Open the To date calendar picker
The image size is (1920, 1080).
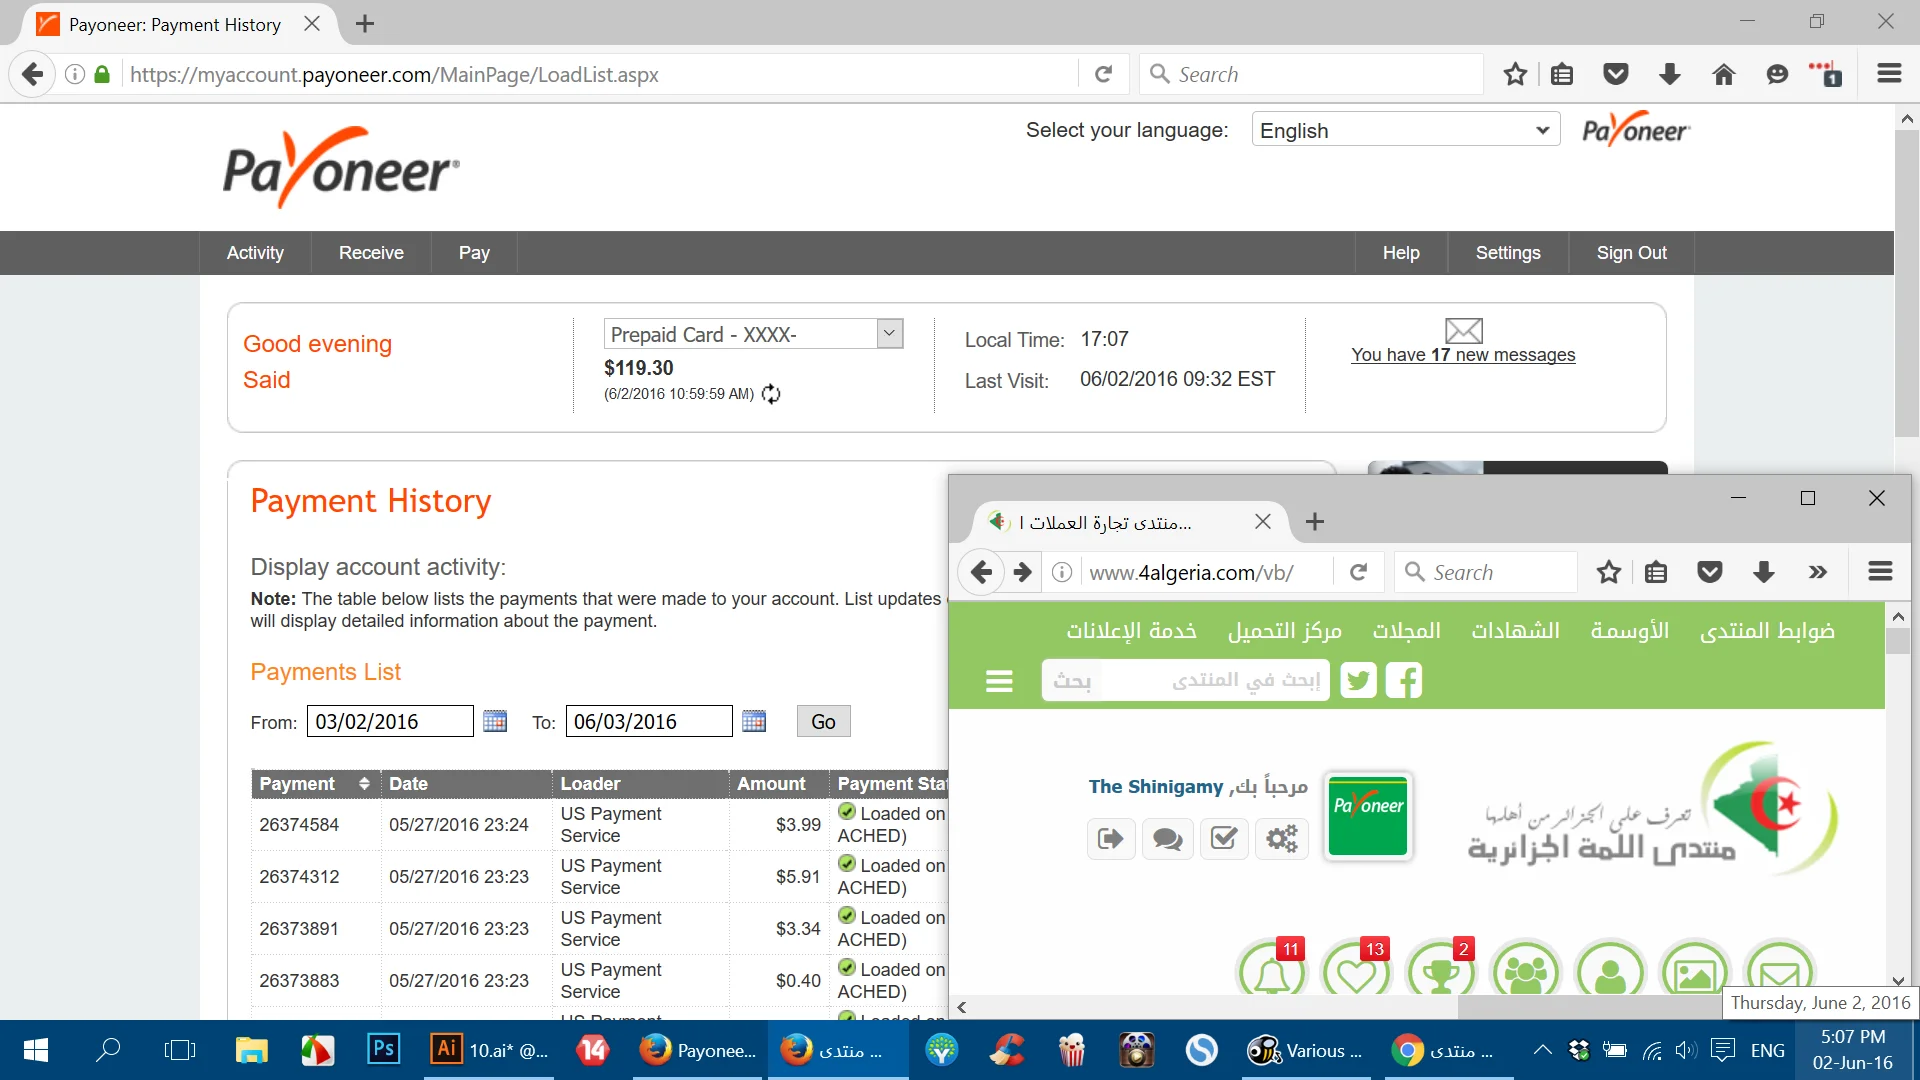tap(754, 721)
